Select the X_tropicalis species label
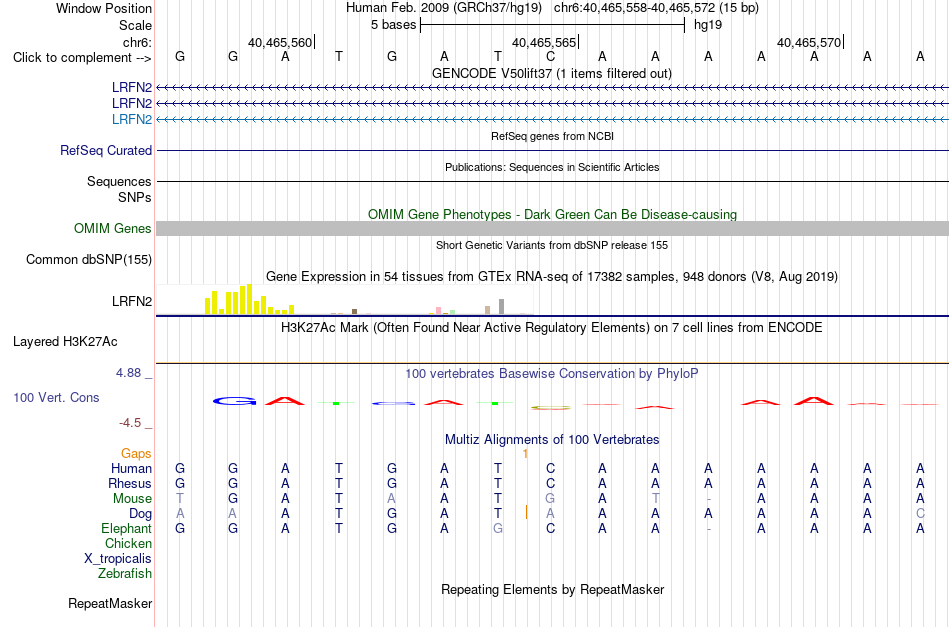The width and height of the screenshot is (950, 627). 118,559
